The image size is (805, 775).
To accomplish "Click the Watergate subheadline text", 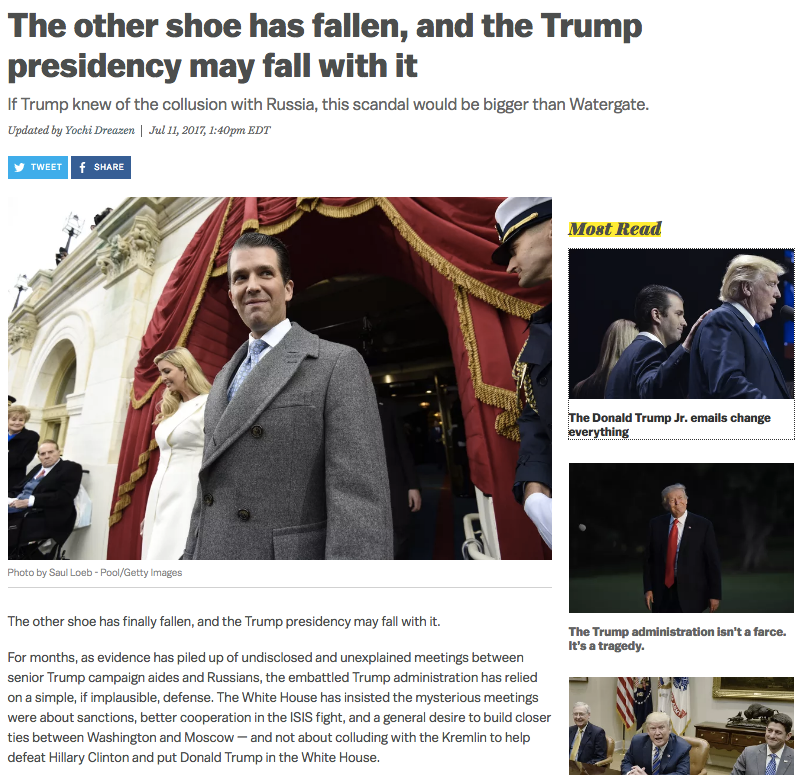I will click(328, 105).
